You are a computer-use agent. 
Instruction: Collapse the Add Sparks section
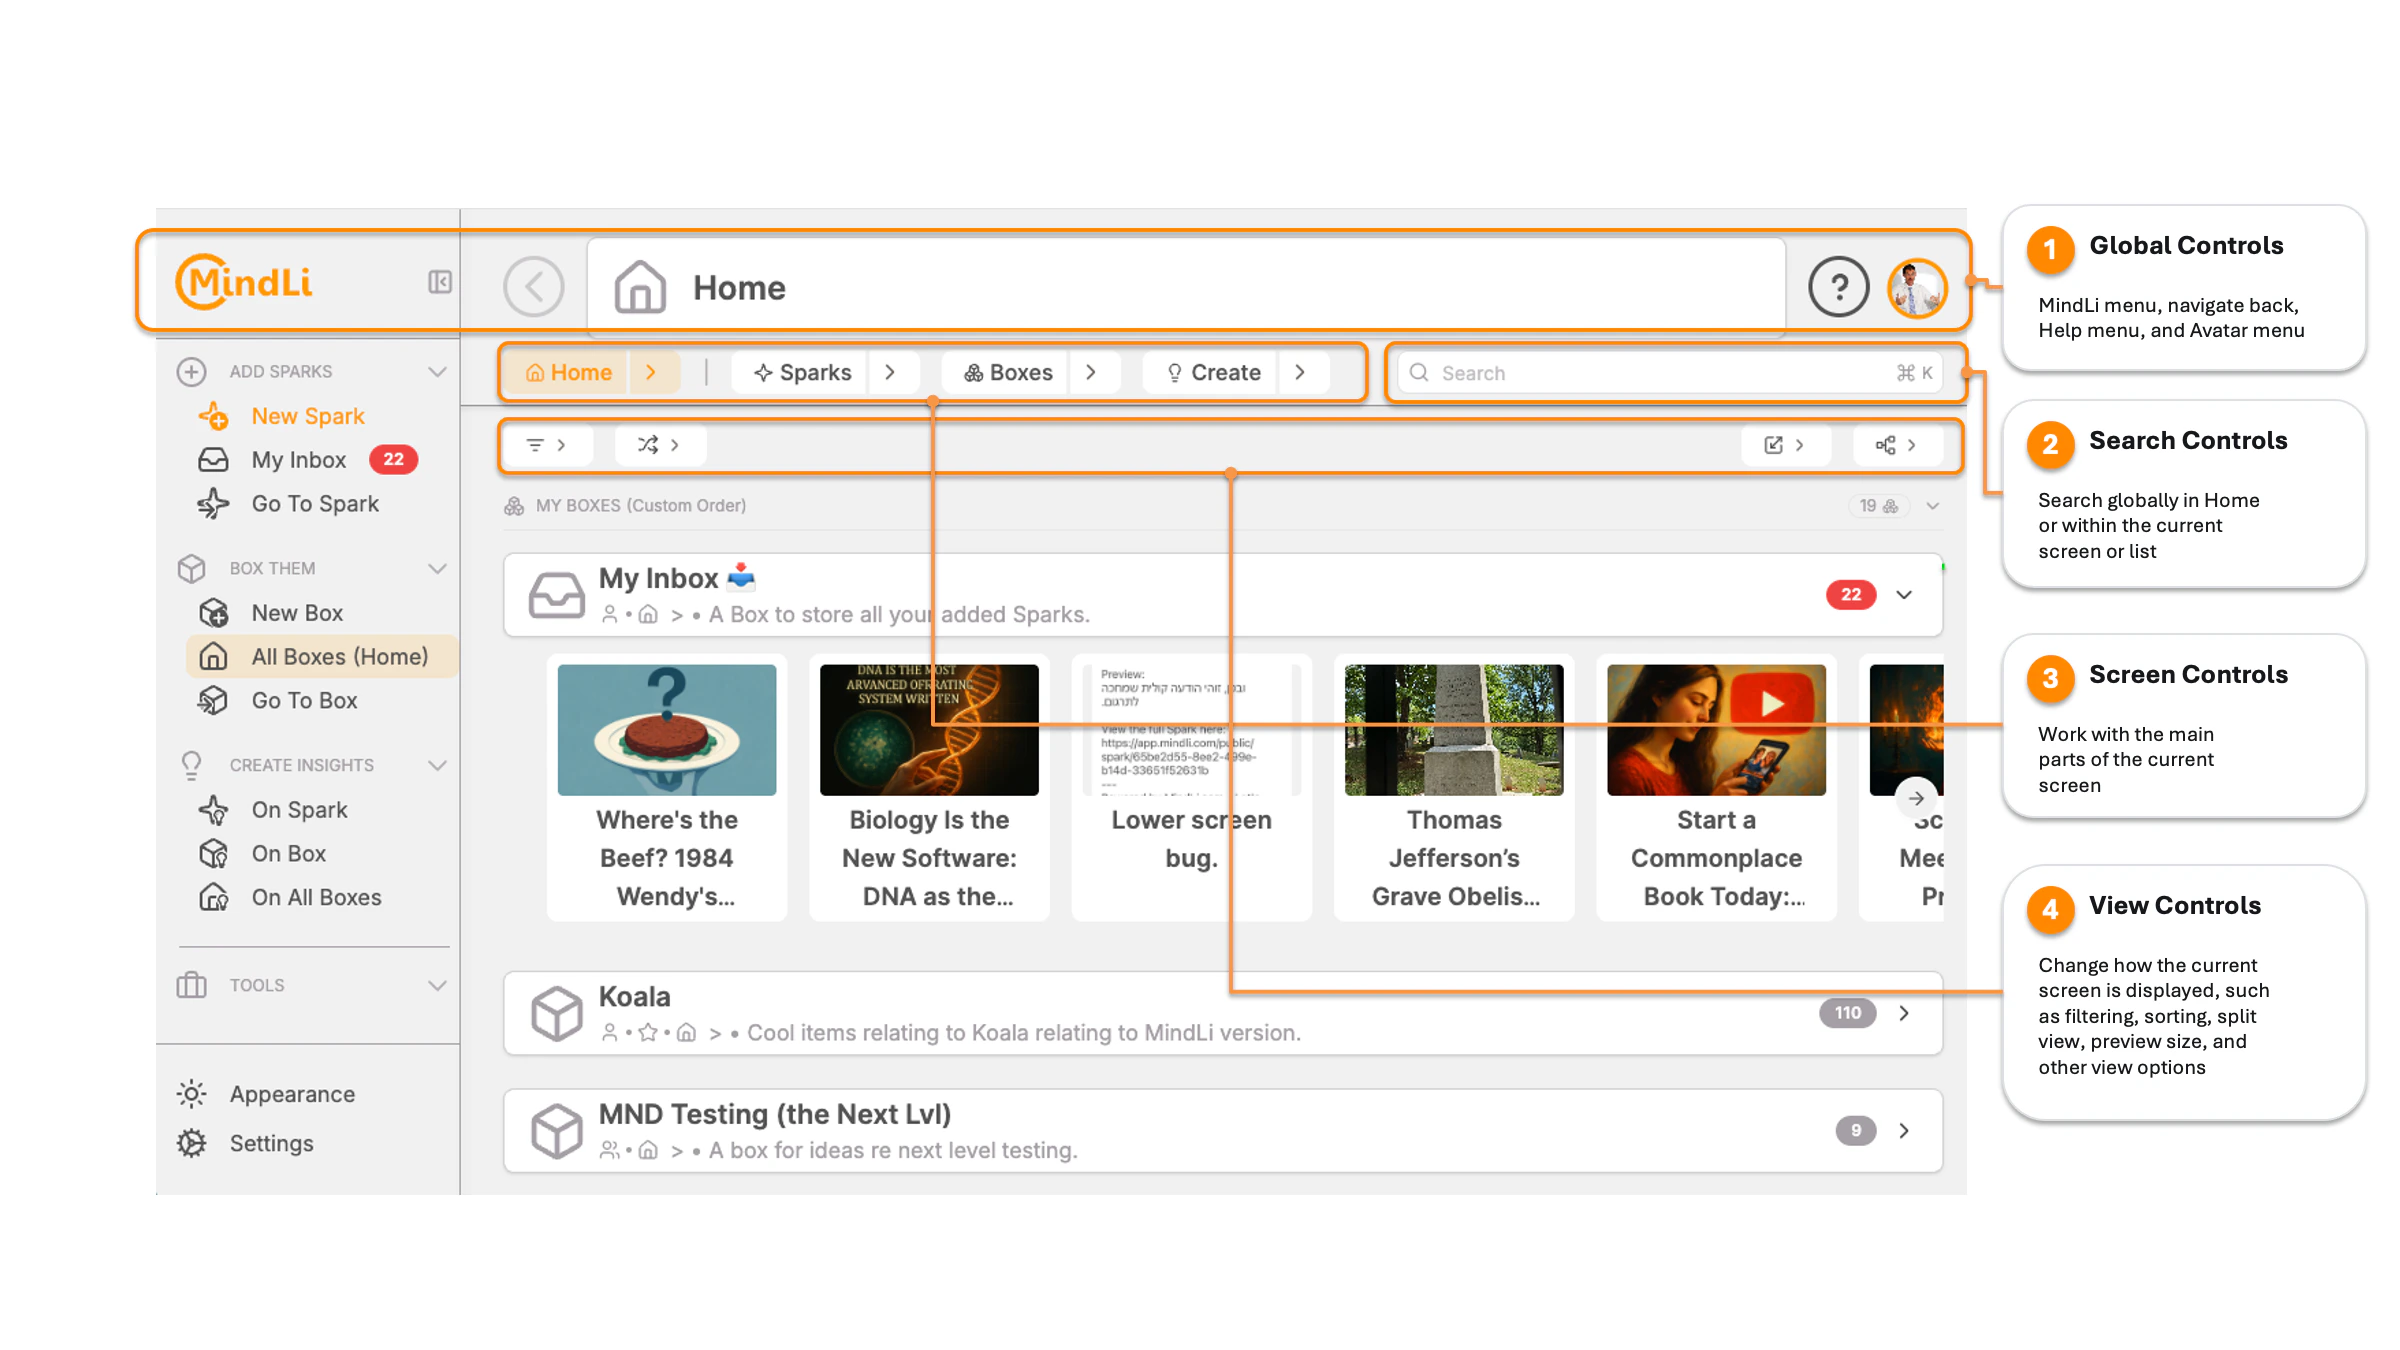coord(437,372)
